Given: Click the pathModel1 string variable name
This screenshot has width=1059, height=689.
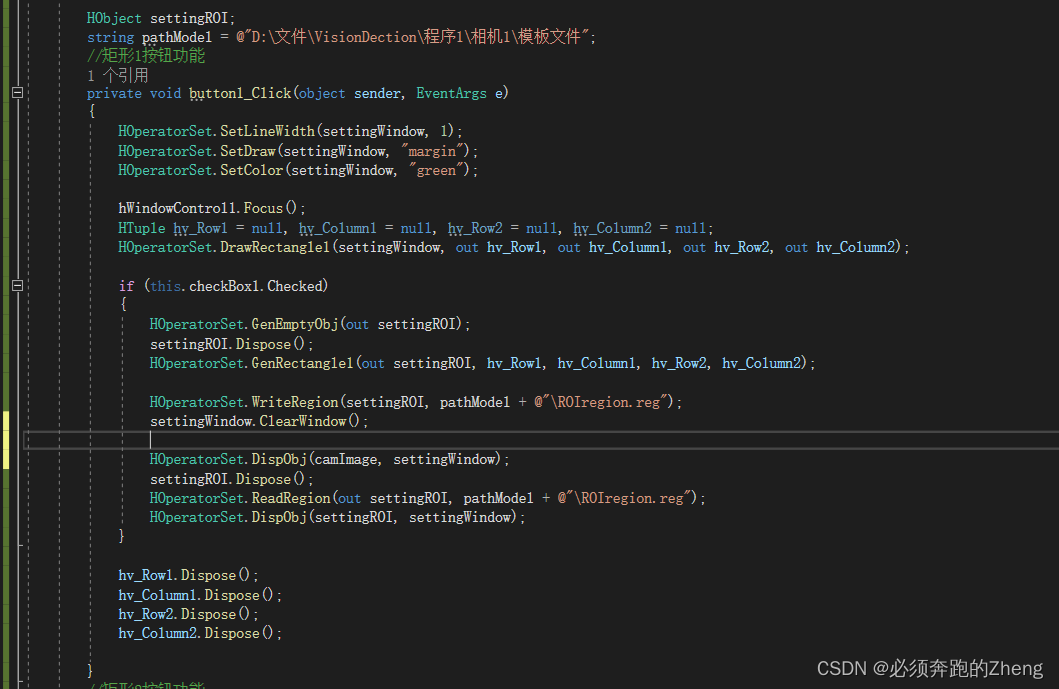Looking at the screenshot, I should pyautogui.click(x=177, y=37).
